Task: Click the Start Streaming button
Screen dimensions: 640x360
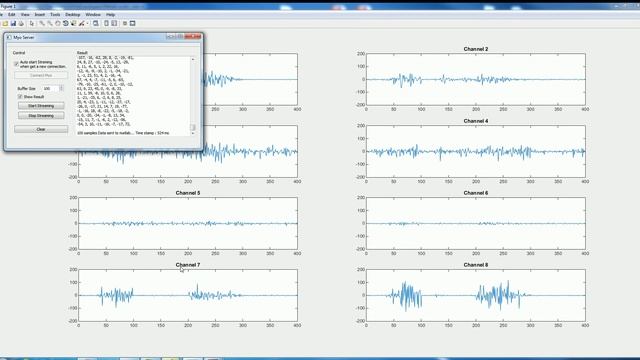Action: tap(41, 106)
